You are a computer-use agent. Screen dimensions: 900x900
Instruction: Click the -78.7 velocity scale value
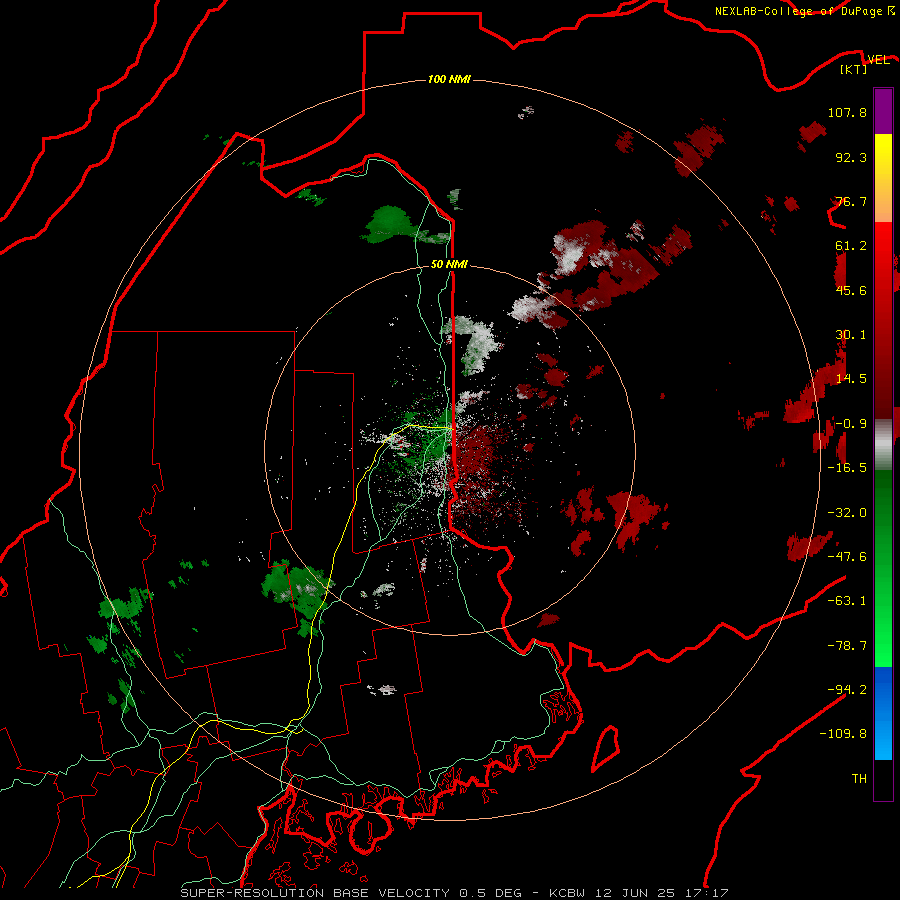pos(847,646)
